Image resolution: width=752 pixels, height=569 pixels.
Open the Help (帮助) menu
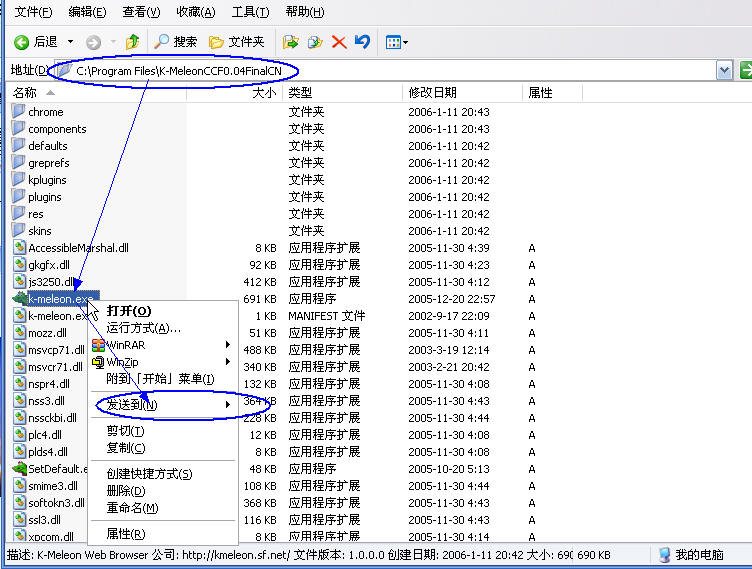305,12
